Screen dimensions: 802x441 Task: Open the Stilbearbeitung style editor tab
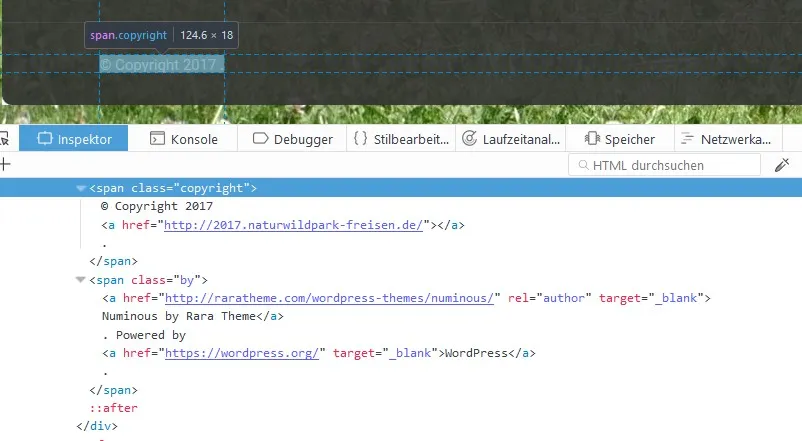tap(401, 139)
